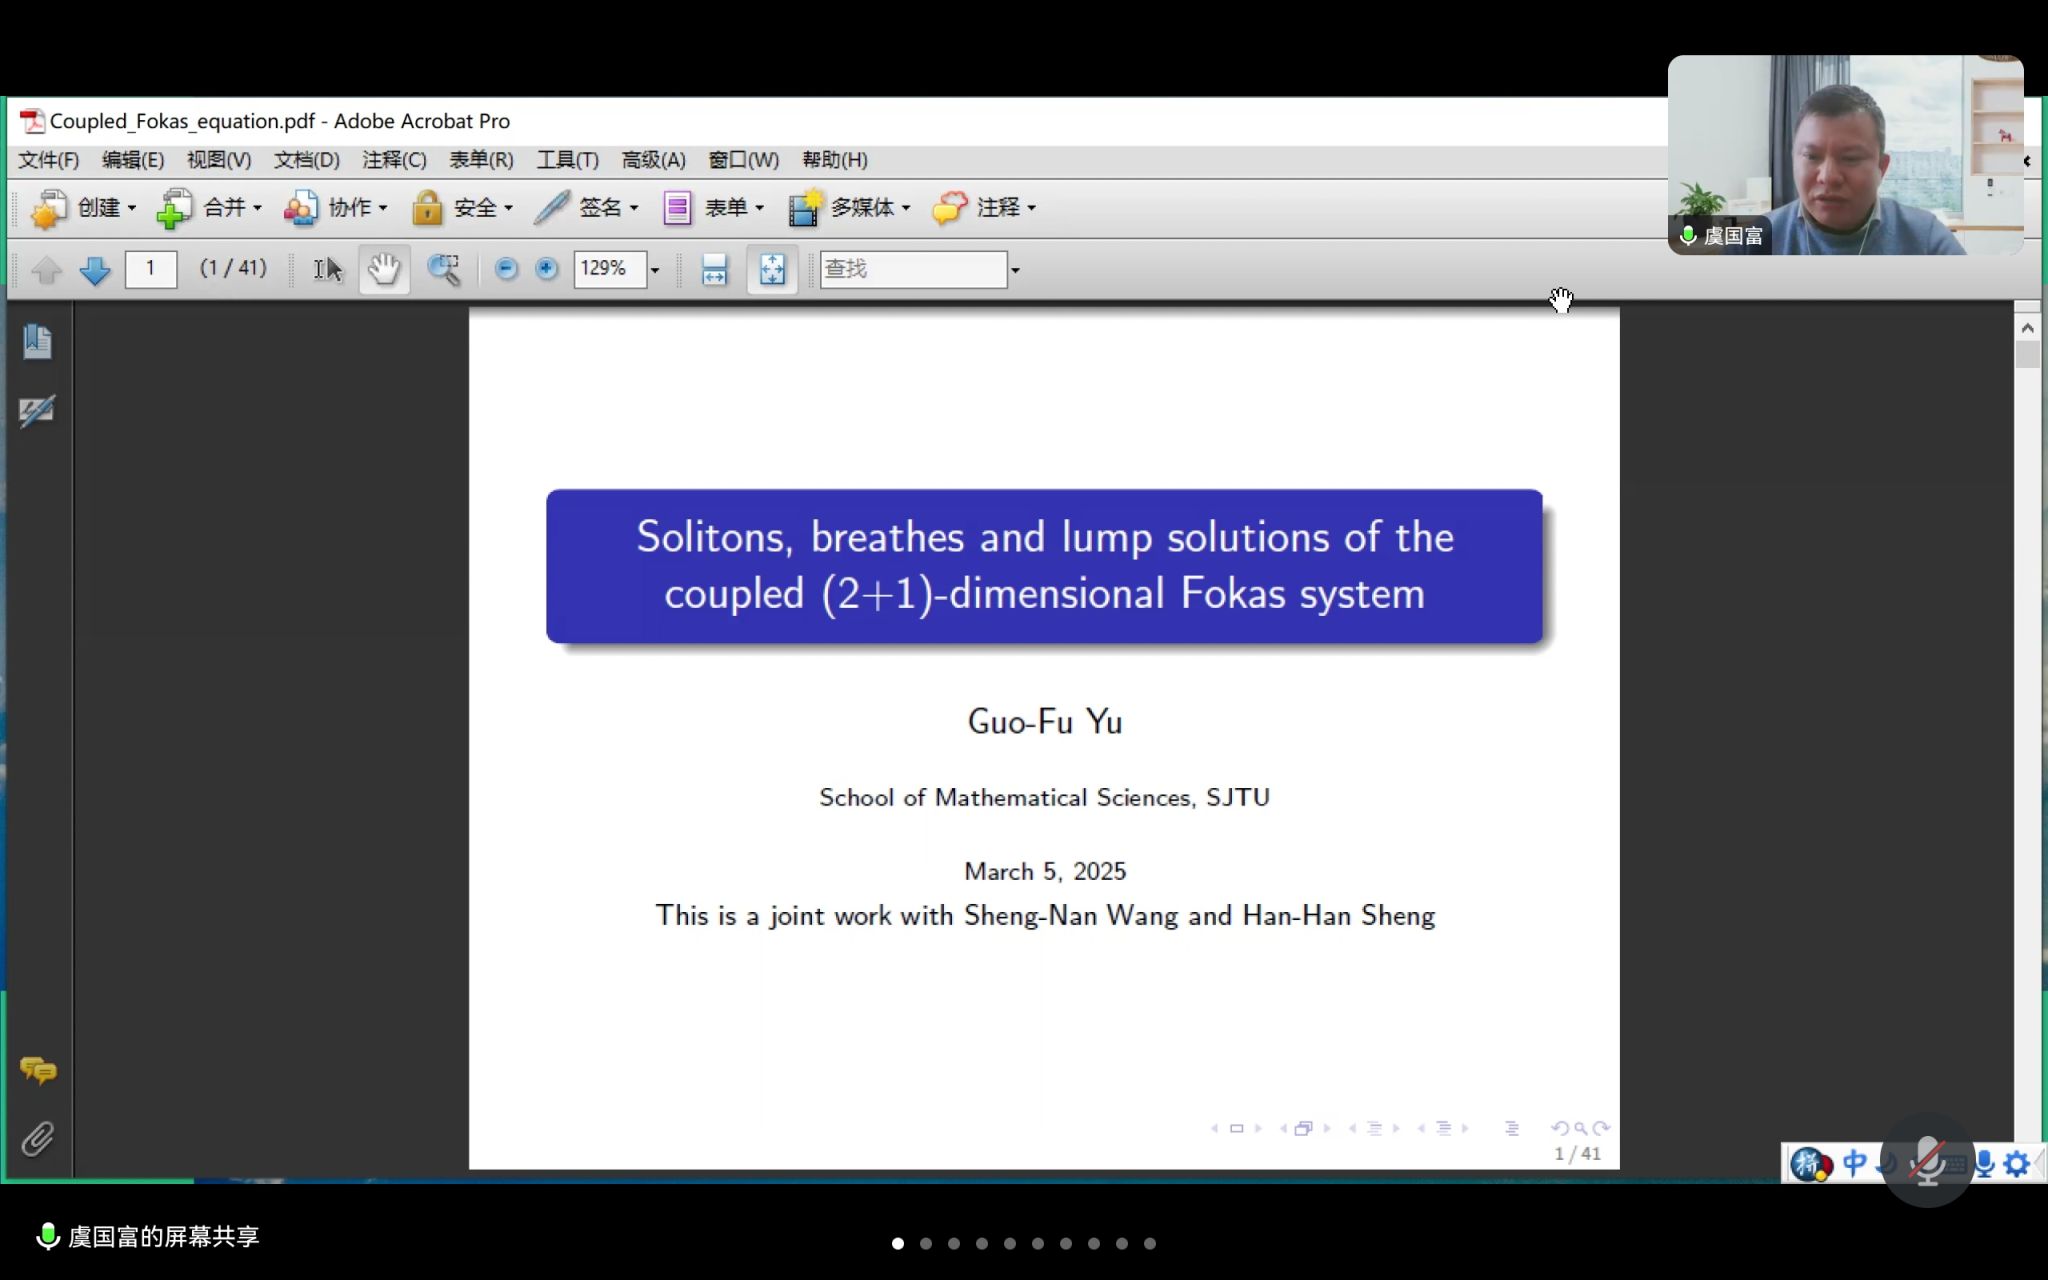Toggle scrolling fit-width page mode

714,269
